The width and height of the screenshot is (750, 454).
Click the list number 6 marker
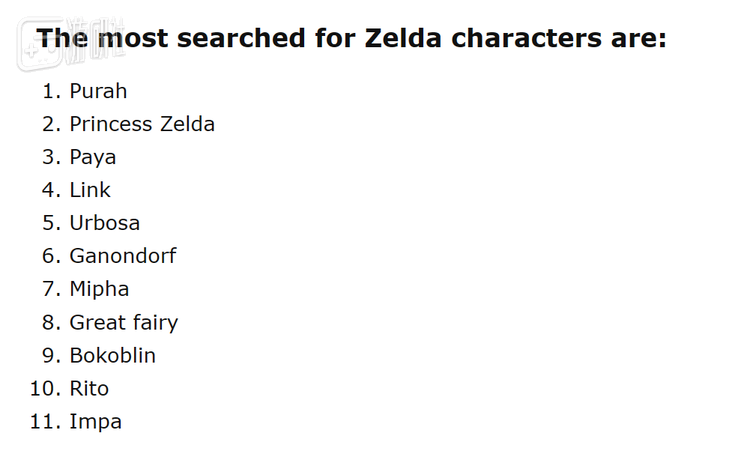click(52, 256)
